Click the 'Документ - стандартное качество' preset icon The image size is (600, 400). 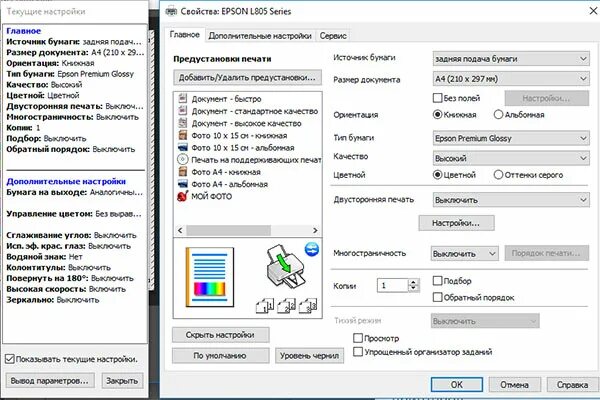click(x=183, y=111)
